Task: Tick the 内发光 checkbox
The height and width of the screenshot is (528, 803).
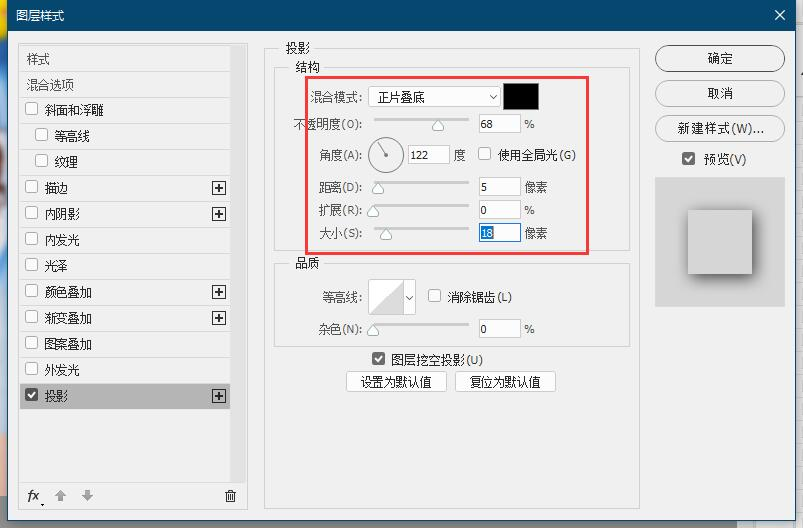Action: coord(32,239)
